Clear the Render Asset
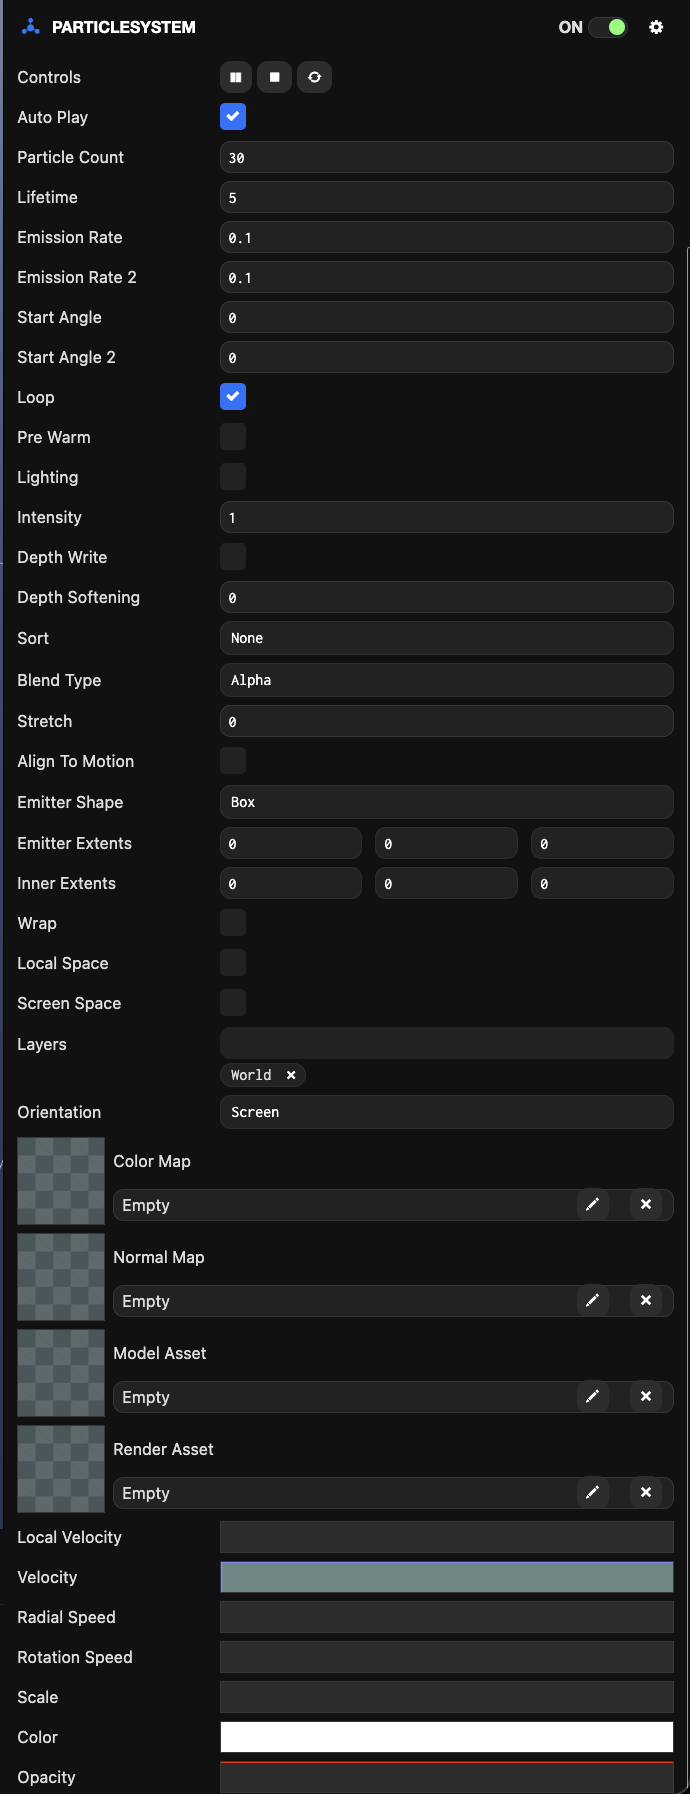 [x=646, y=1492]
